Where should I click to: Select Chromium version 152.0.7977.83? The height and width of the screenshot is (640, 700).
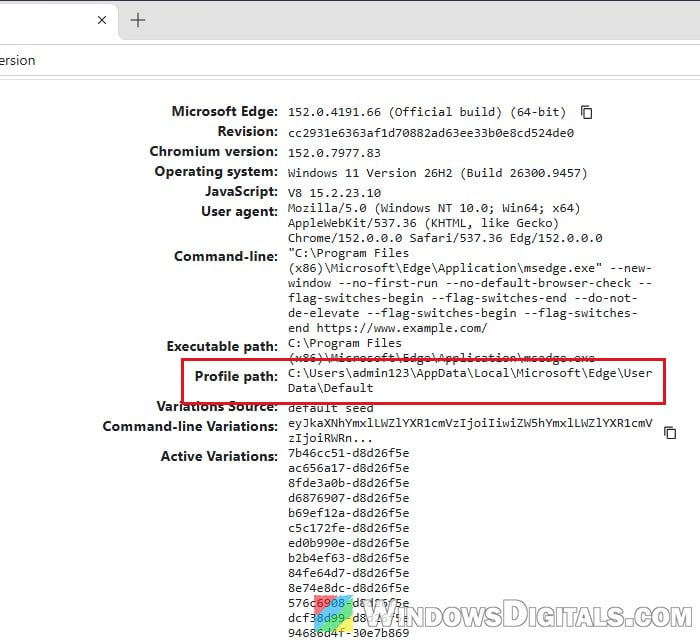pos(334,153)
